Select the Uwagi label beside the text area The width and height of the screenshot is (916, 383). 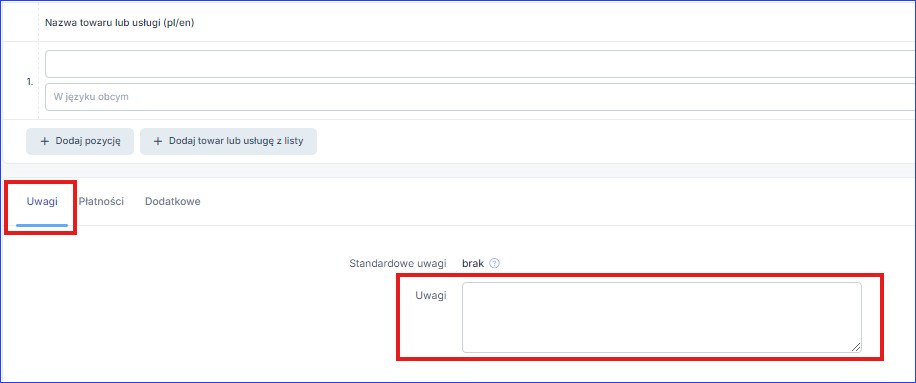click(431, 296)
